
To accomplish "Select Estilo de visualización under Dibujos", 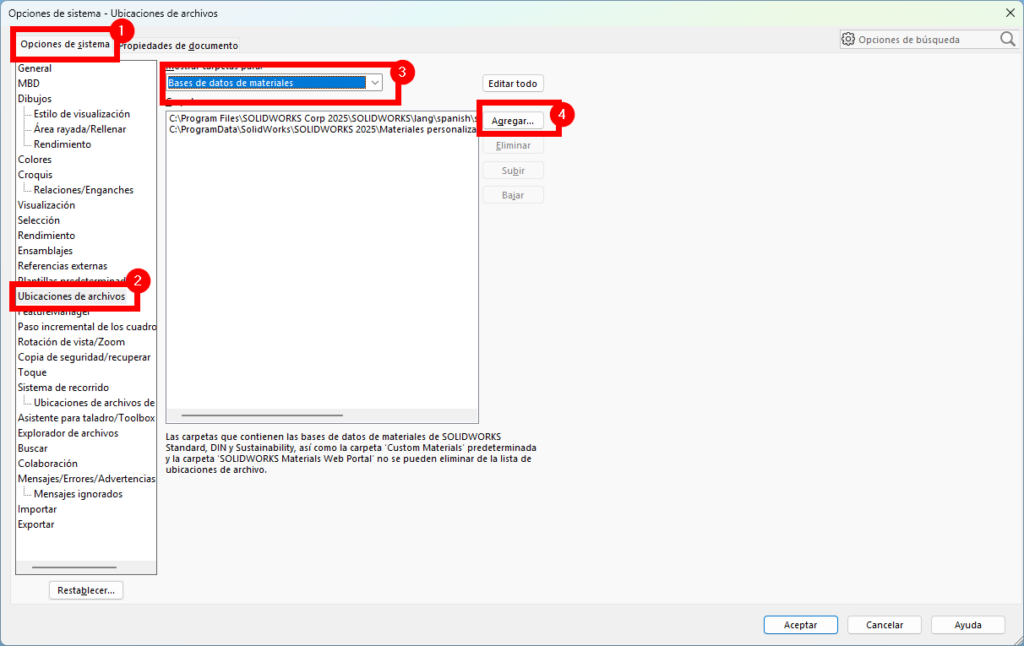I will [82, 114].
